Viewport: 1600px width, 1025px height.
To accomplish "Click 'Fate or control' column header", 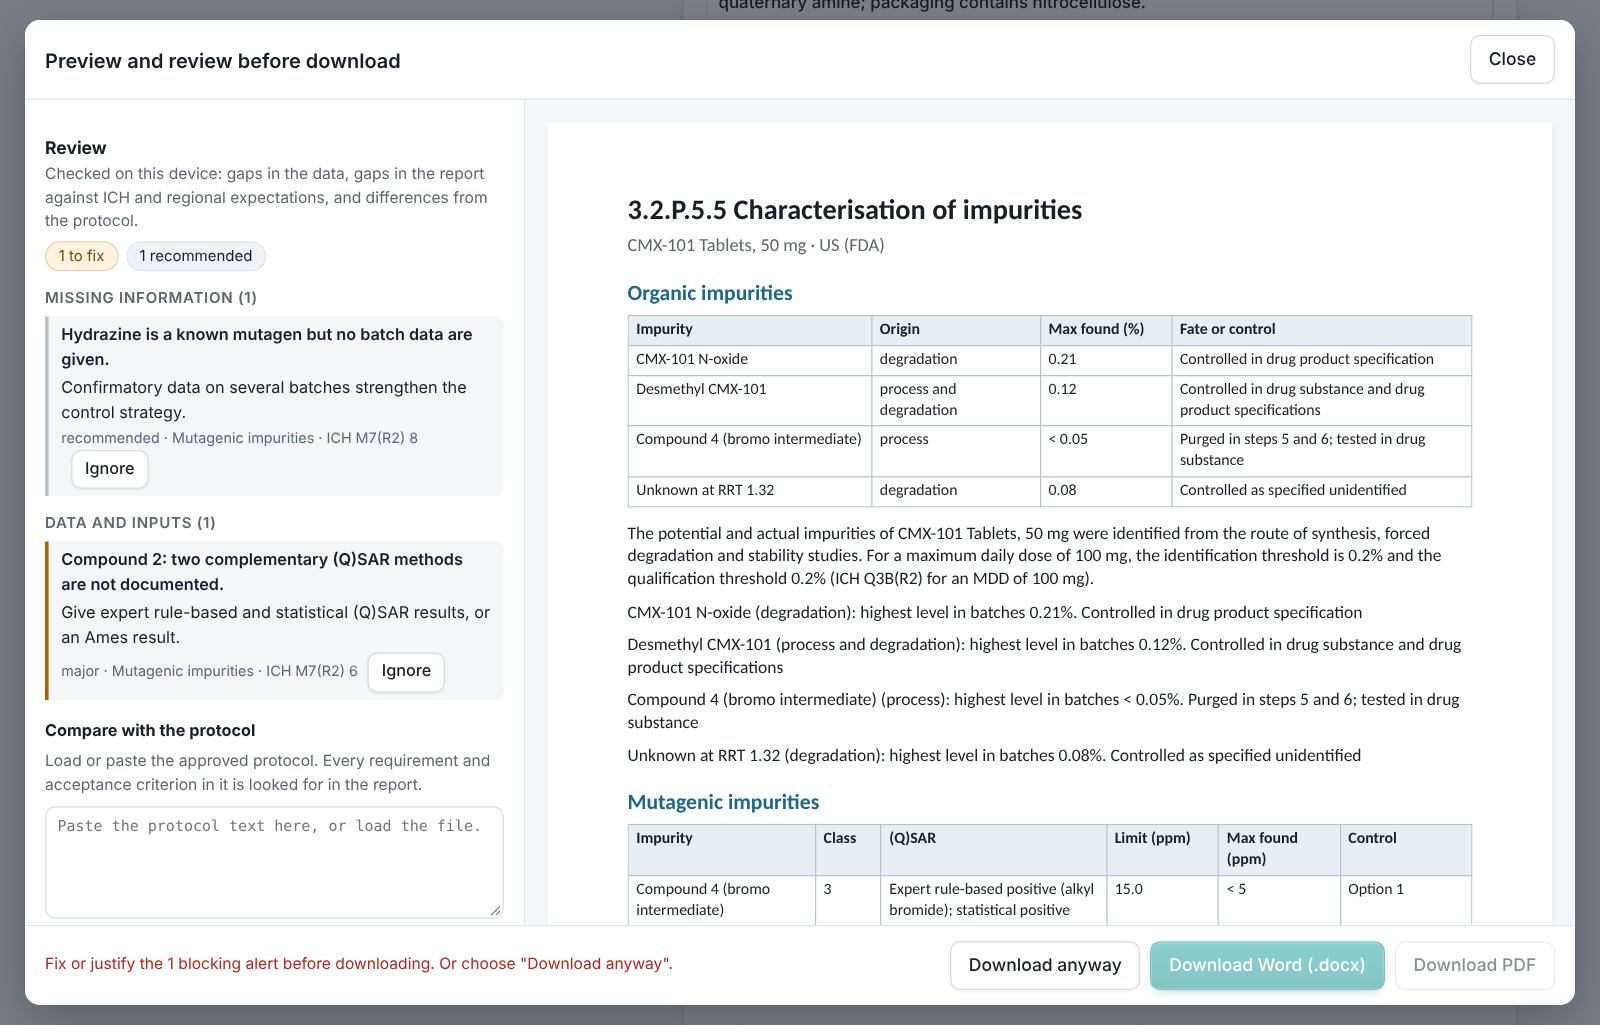I will click(x=1321, y=330).
